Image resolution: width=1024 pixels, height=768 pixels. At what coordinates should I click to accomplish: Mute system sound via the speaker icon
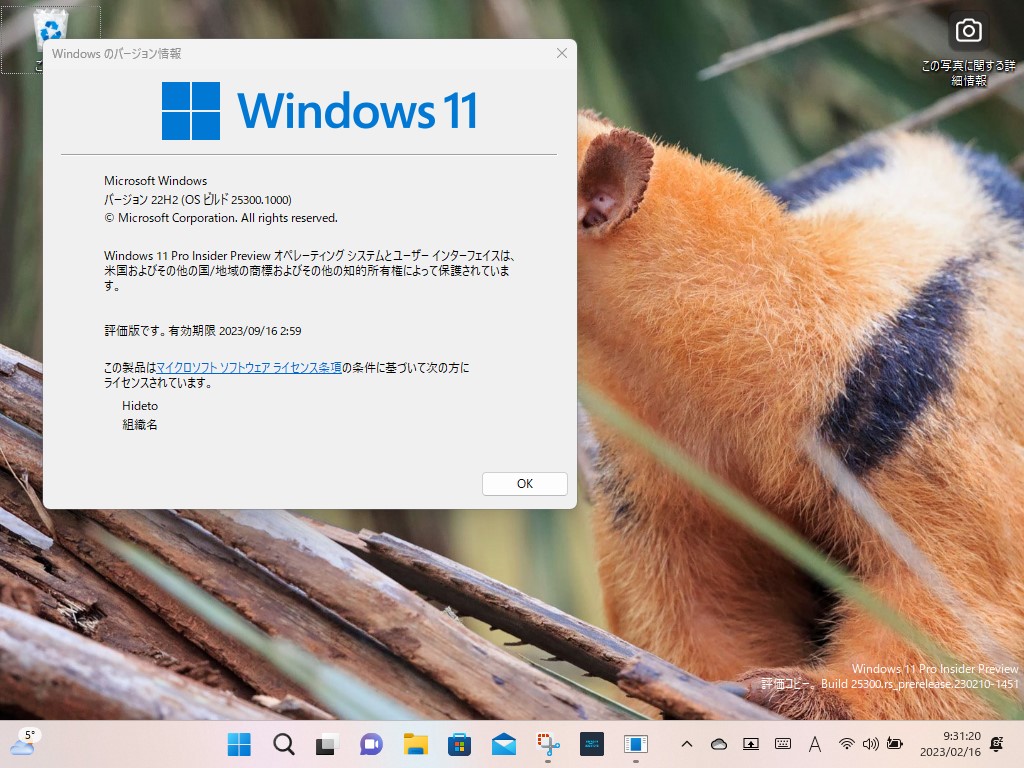pyautogui.click(x=871, y=744)
